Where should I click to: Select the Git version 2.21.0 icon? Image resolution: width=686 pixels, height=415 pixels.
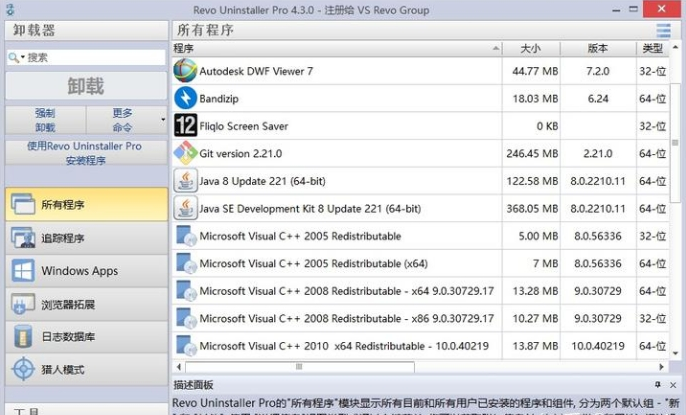185,153
